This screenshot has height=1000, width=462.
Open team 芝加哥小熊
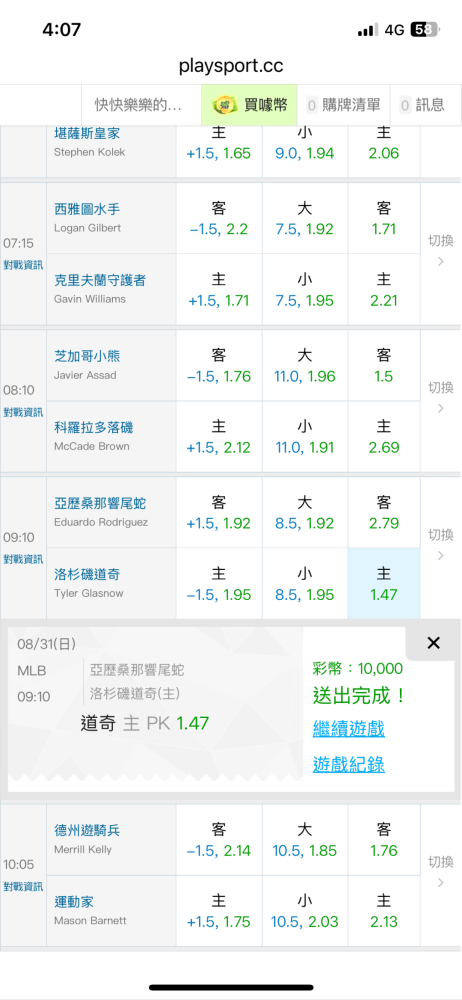coord(87,356)
